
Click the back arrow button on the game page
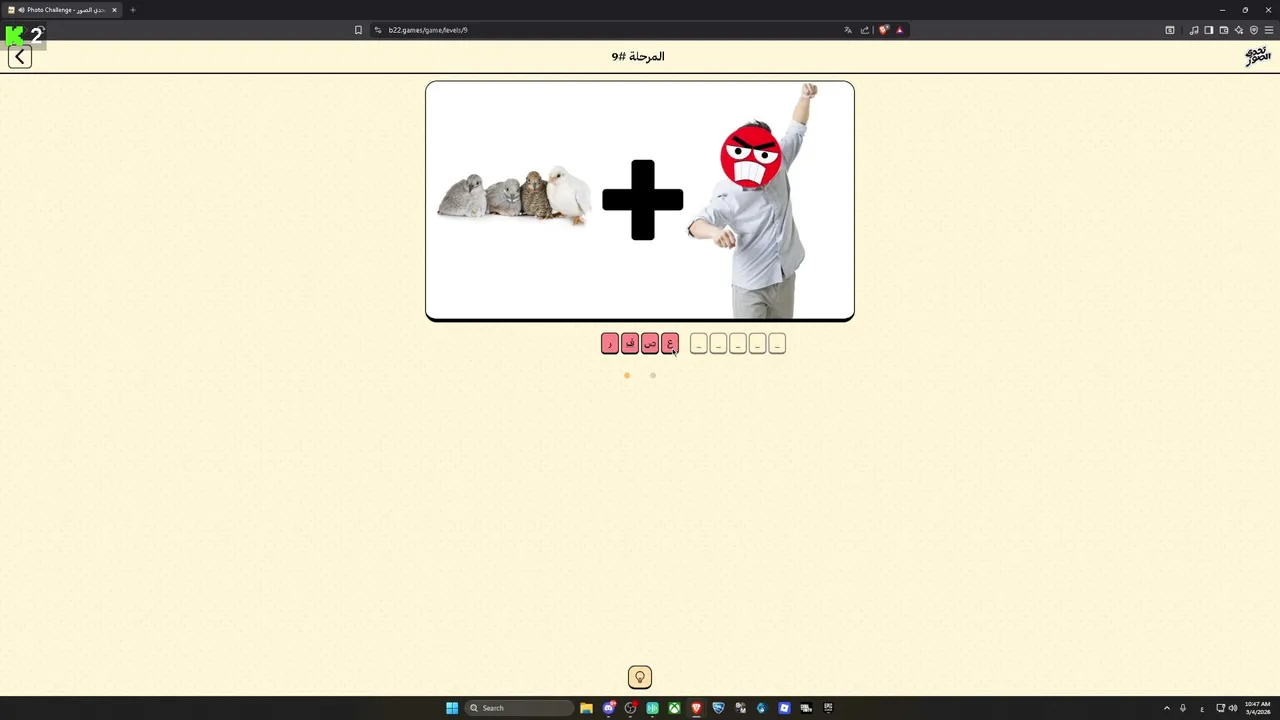(x=20, y=57)
